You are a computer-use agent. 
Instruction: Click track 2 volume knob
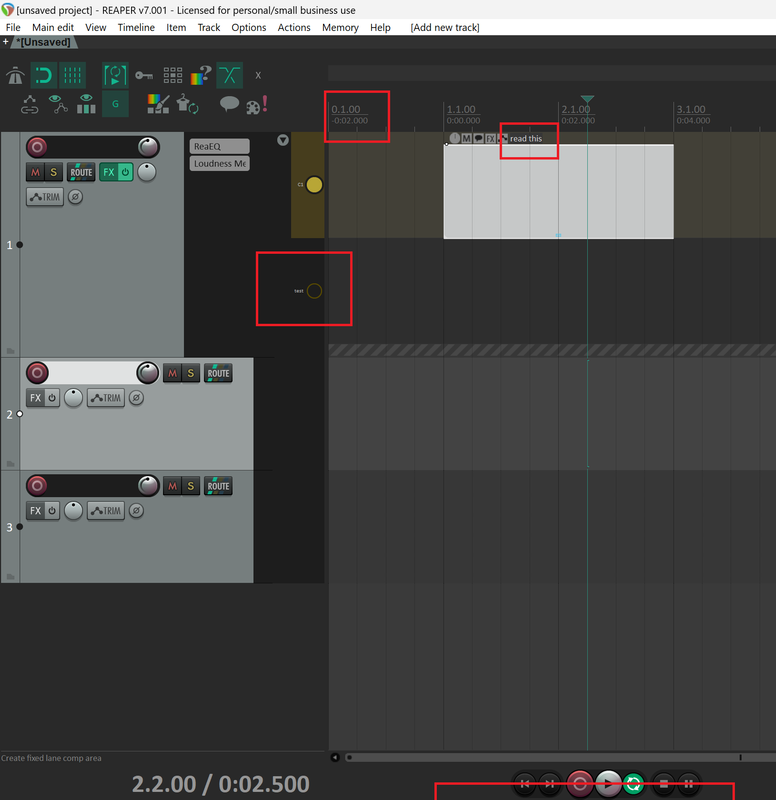(x=148, y=373)
